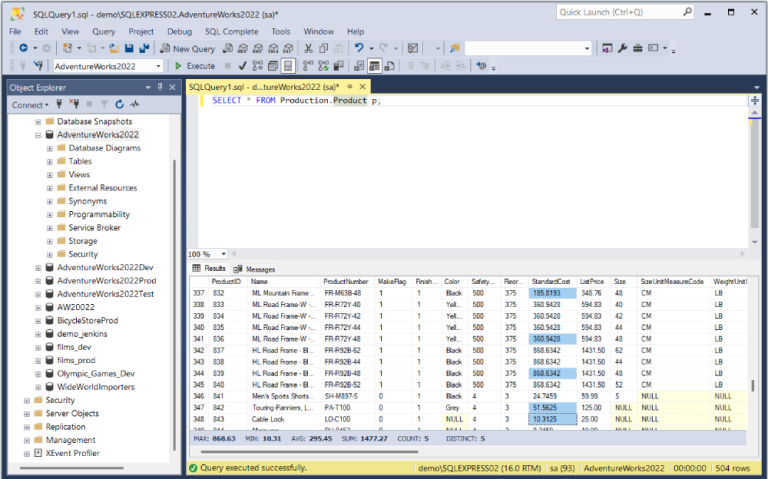
Task: Toggle Include Live Query Statistics
Action: click(323, 66)
